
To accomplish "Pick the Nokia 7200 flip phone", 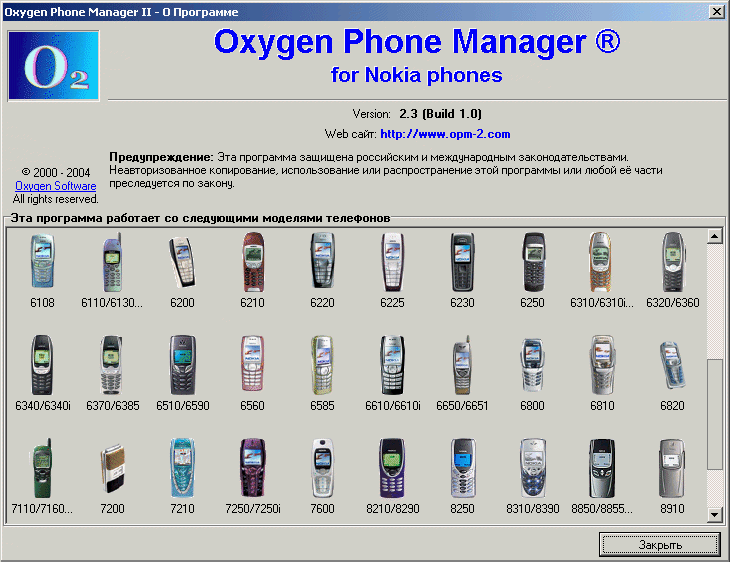I will point(112,468).
